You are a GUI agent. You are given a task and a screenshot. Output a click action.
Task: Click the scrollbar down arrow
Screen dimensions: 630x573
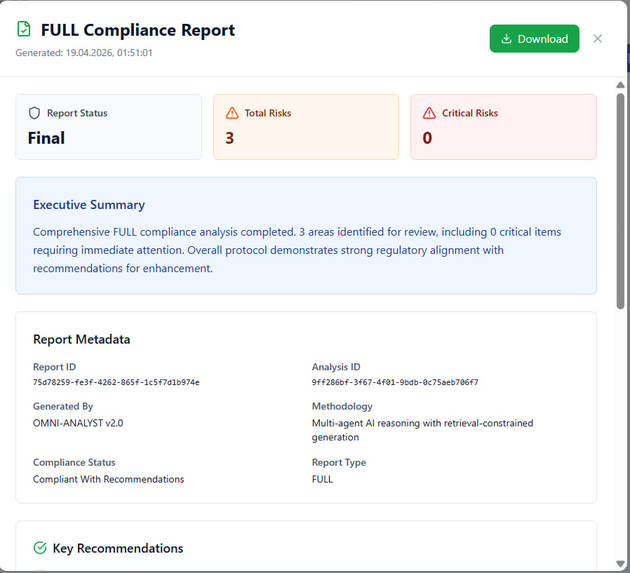tap(620, 564)
